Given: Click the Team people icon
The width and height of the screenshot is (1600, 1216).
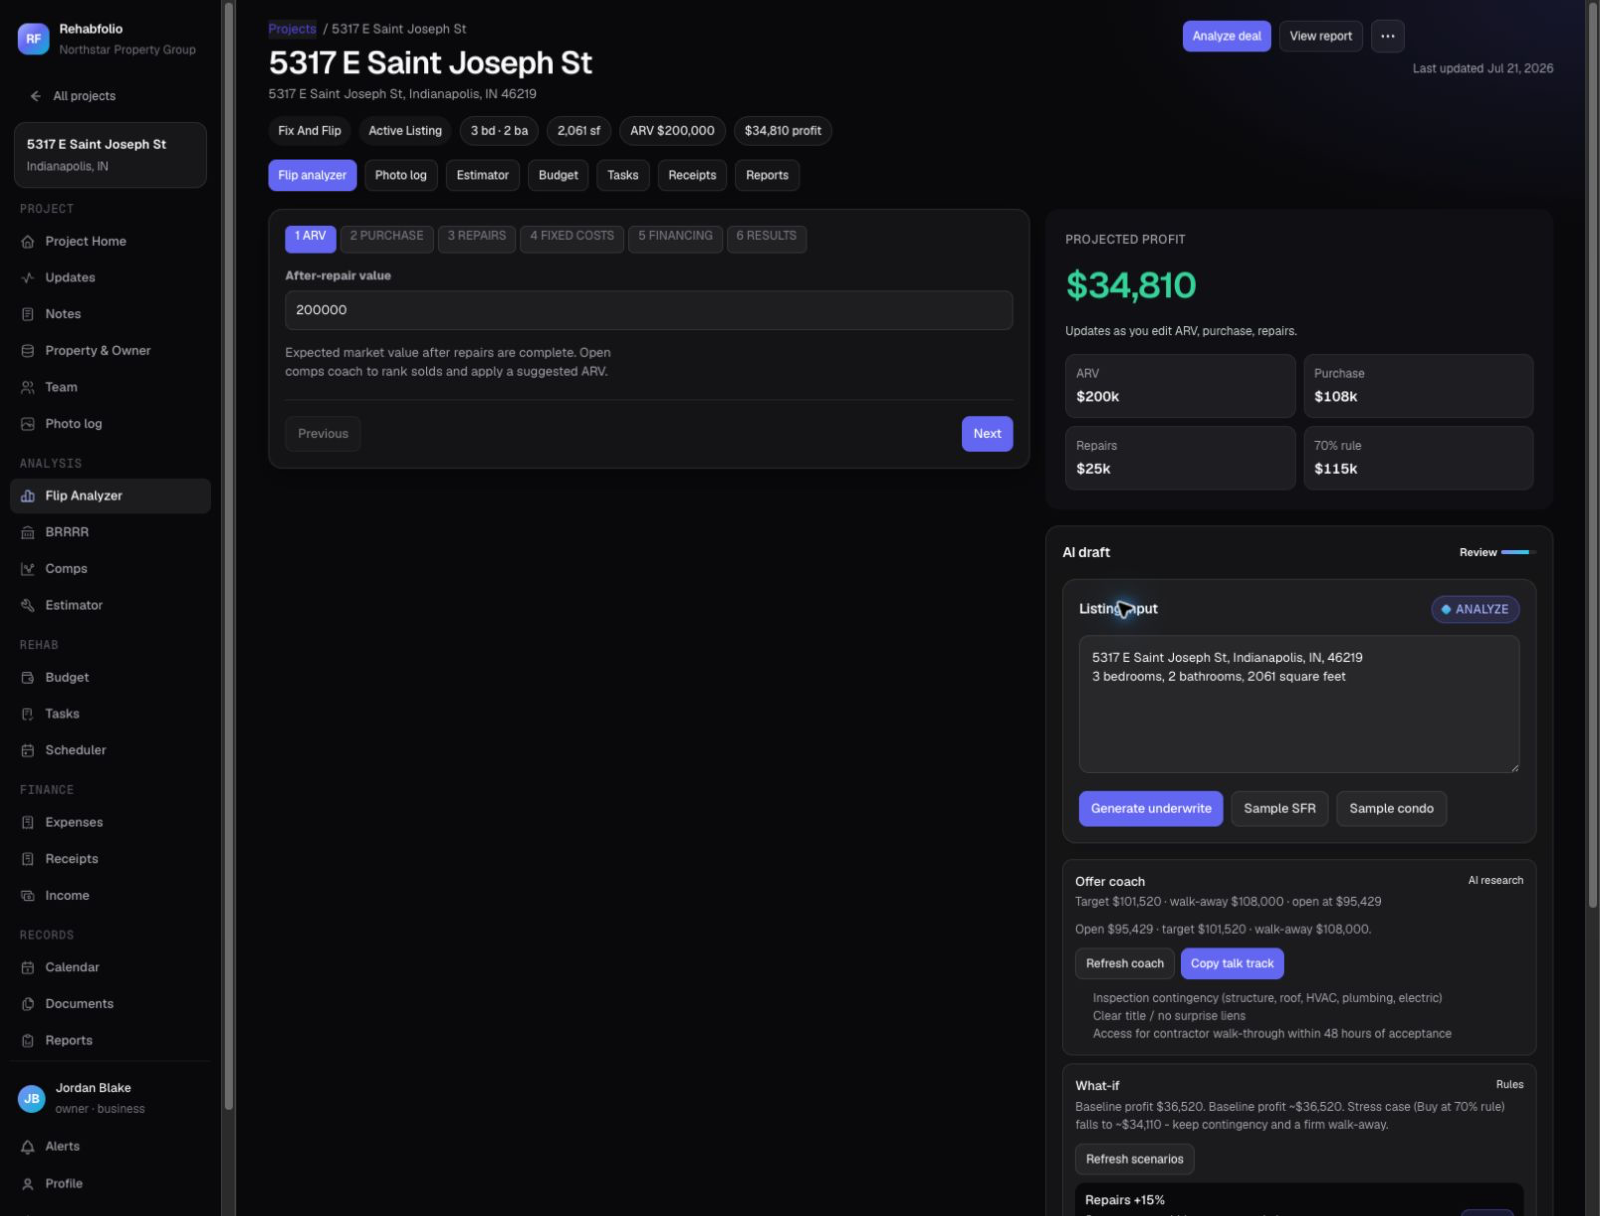Looking at the screenshot, I should pos(28,387).
